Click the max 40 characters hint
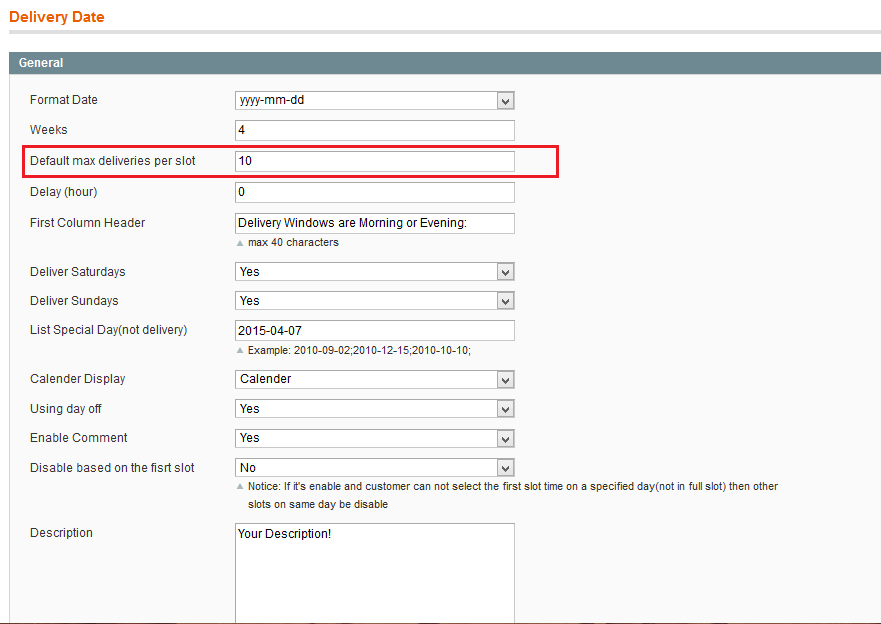 [293, 243]
